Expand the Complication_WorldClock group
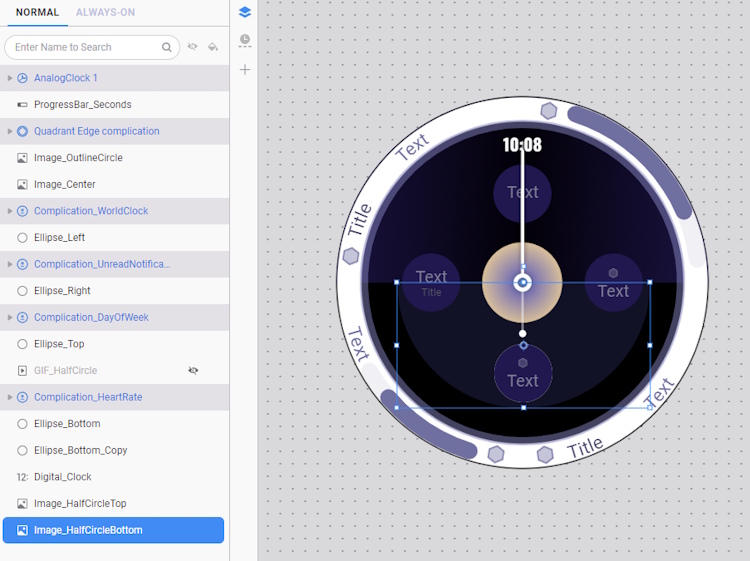This screenshot has height=561, width=750. [x=10, y=211]
